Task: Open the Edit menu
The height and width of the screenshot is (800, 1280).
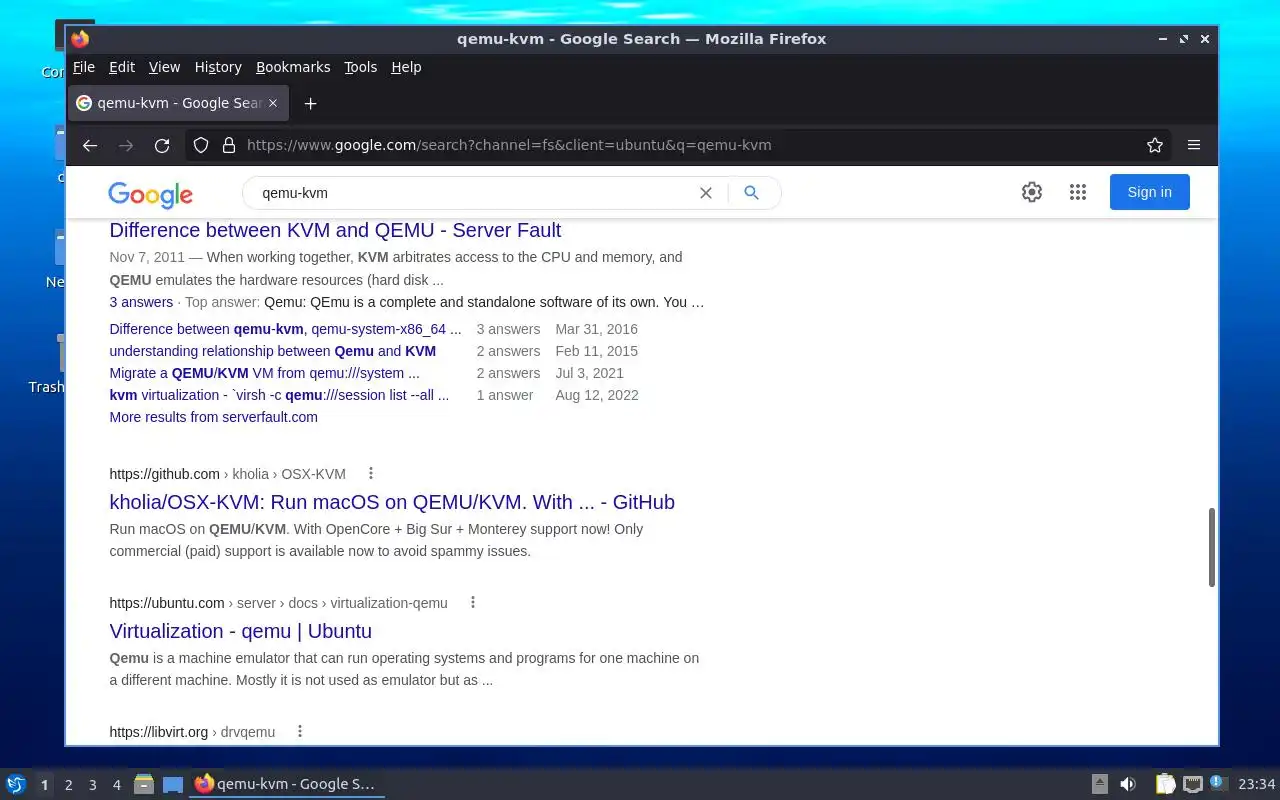Action: coord(122,67)
